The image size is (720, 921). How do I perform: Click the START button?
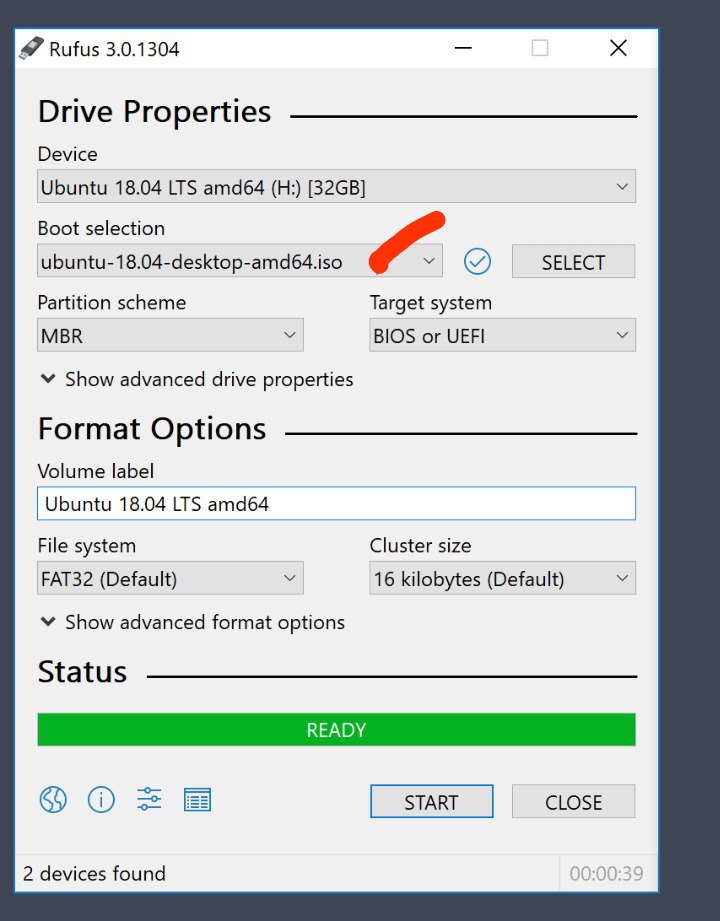coord(432,801)
